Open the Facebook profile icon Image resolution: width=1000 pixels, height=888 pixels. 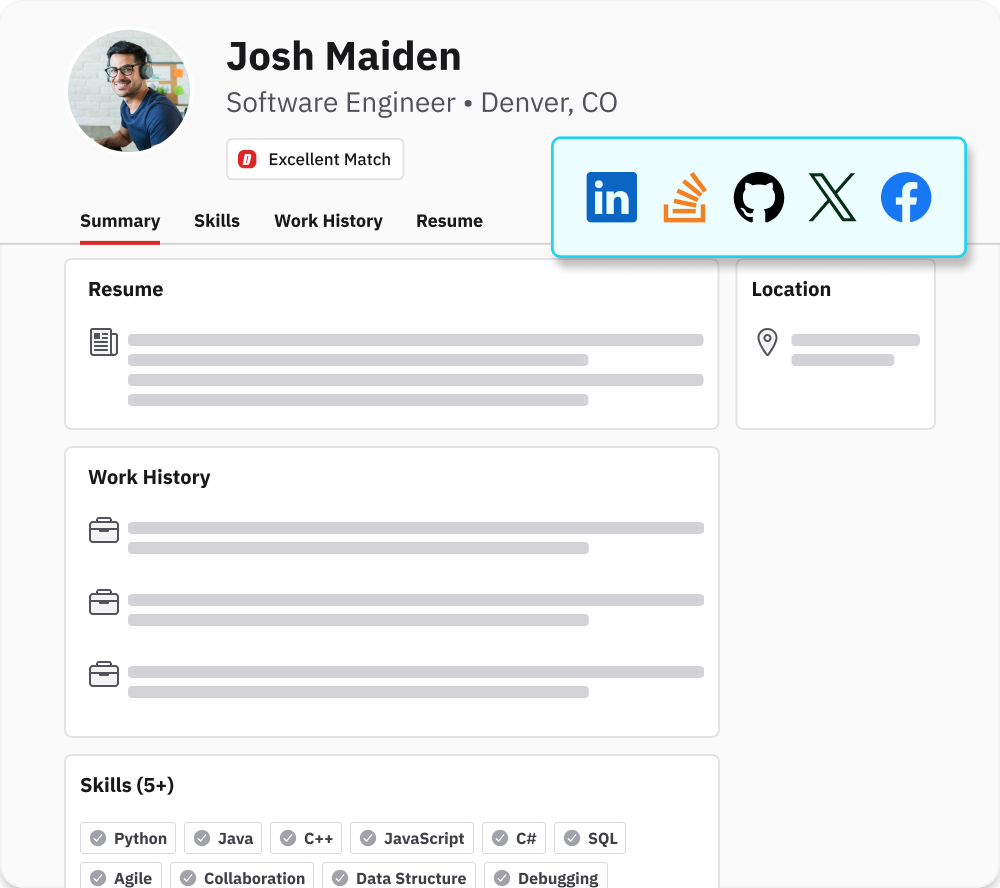click(906, 197)
